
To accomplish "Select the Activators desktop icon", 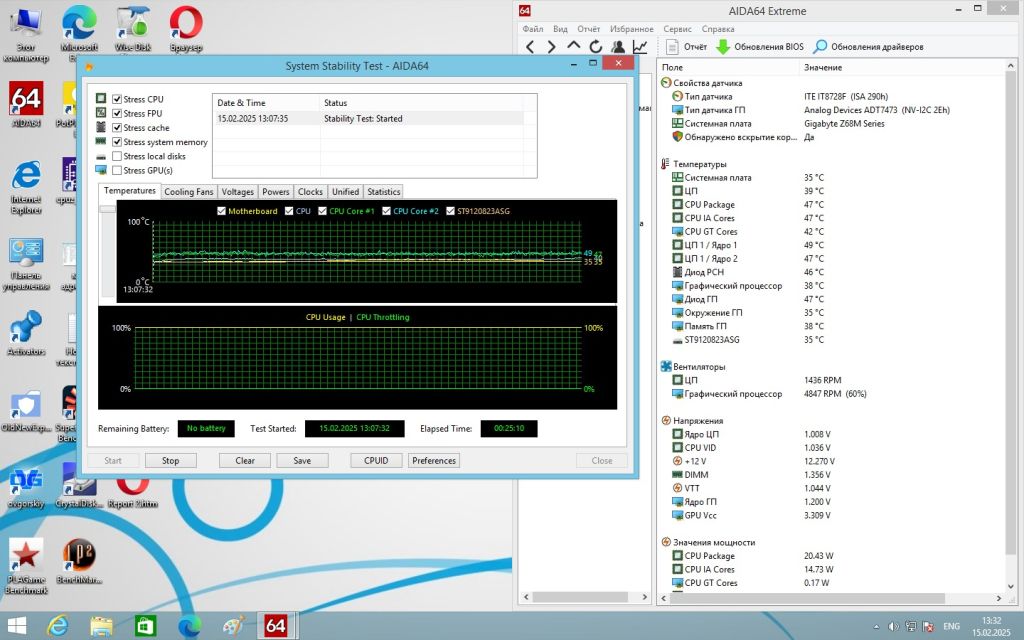I will tap(26, 333).
